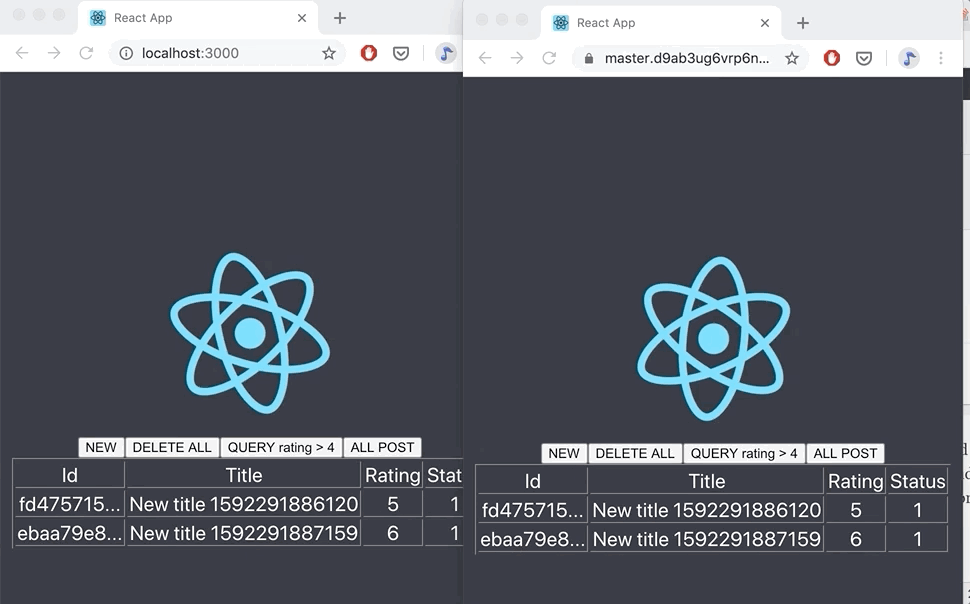Bookmark localhost:3000 with star icon
The height and width of the screenshot is (604, 970).
click(328, 53)
